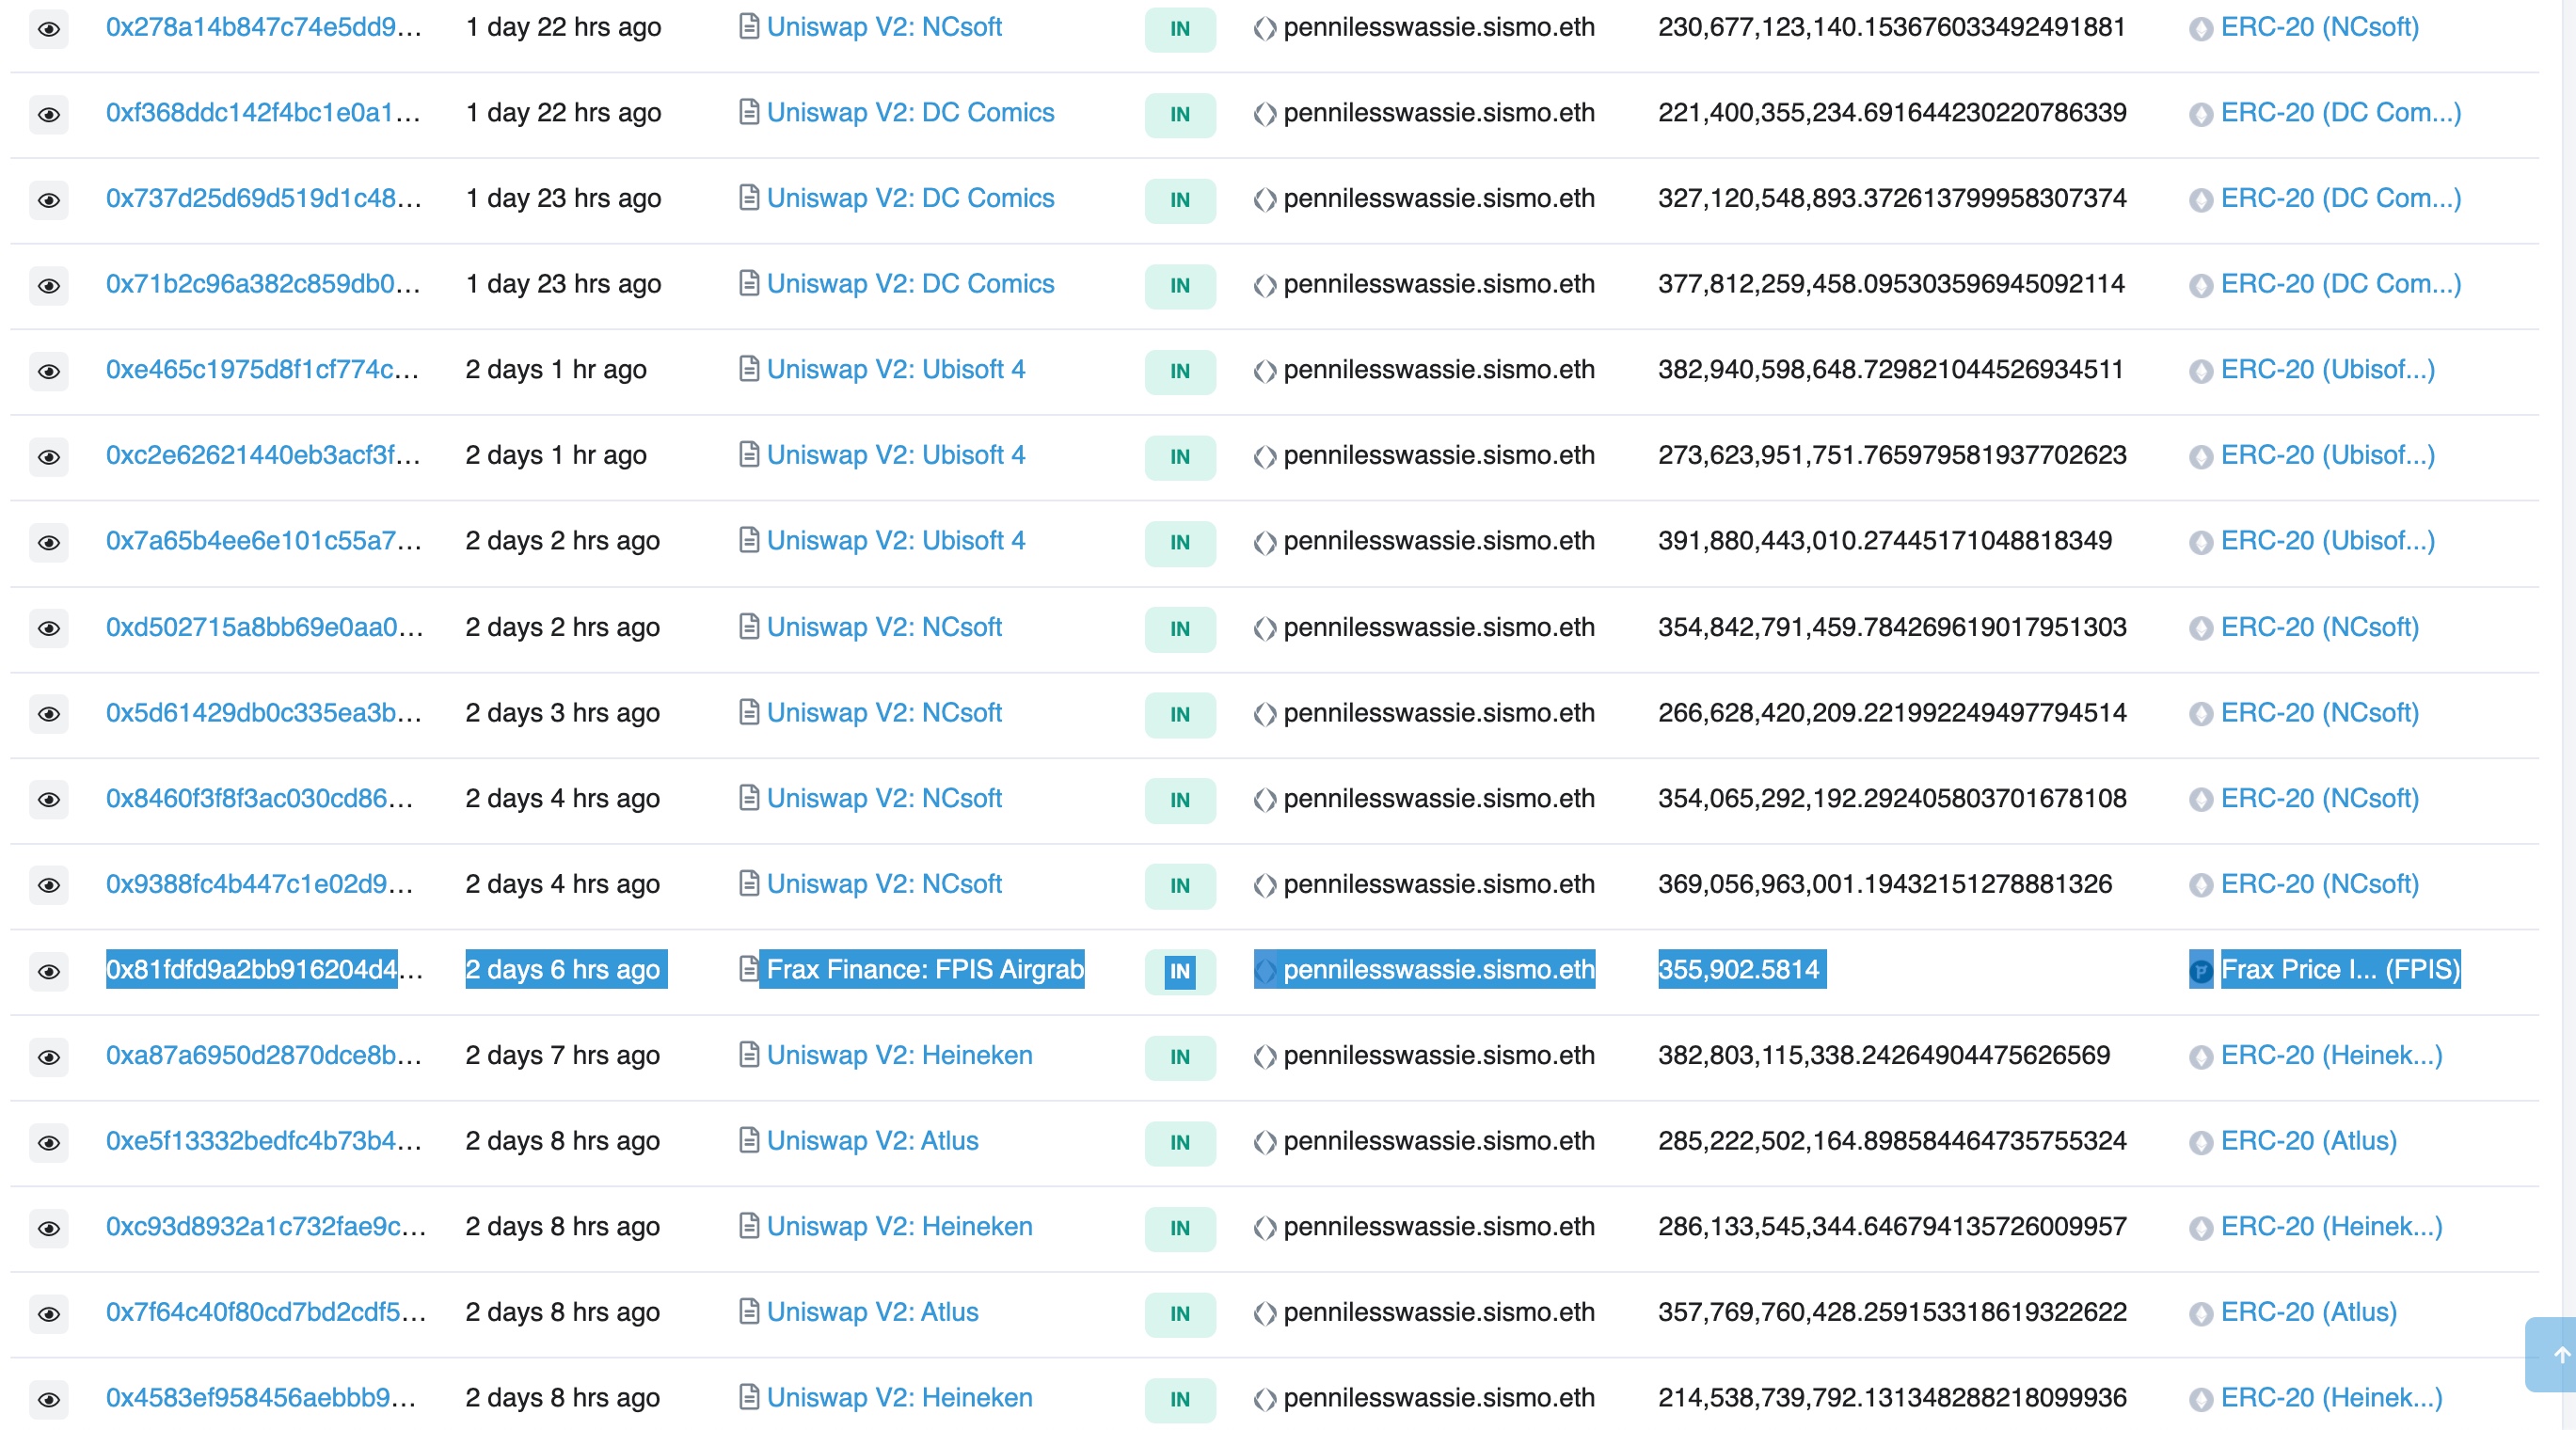The image size is (2576, 1430).
Task: Open transaction hash 0x278a14b847c74e5dd9
Action: click(x=264, y=27)
